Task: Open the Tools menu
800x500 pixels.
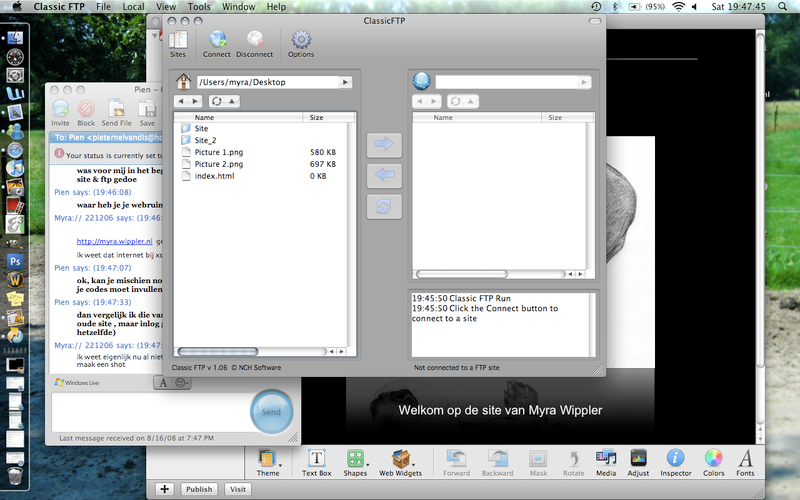Action: [x=199, y=7]
